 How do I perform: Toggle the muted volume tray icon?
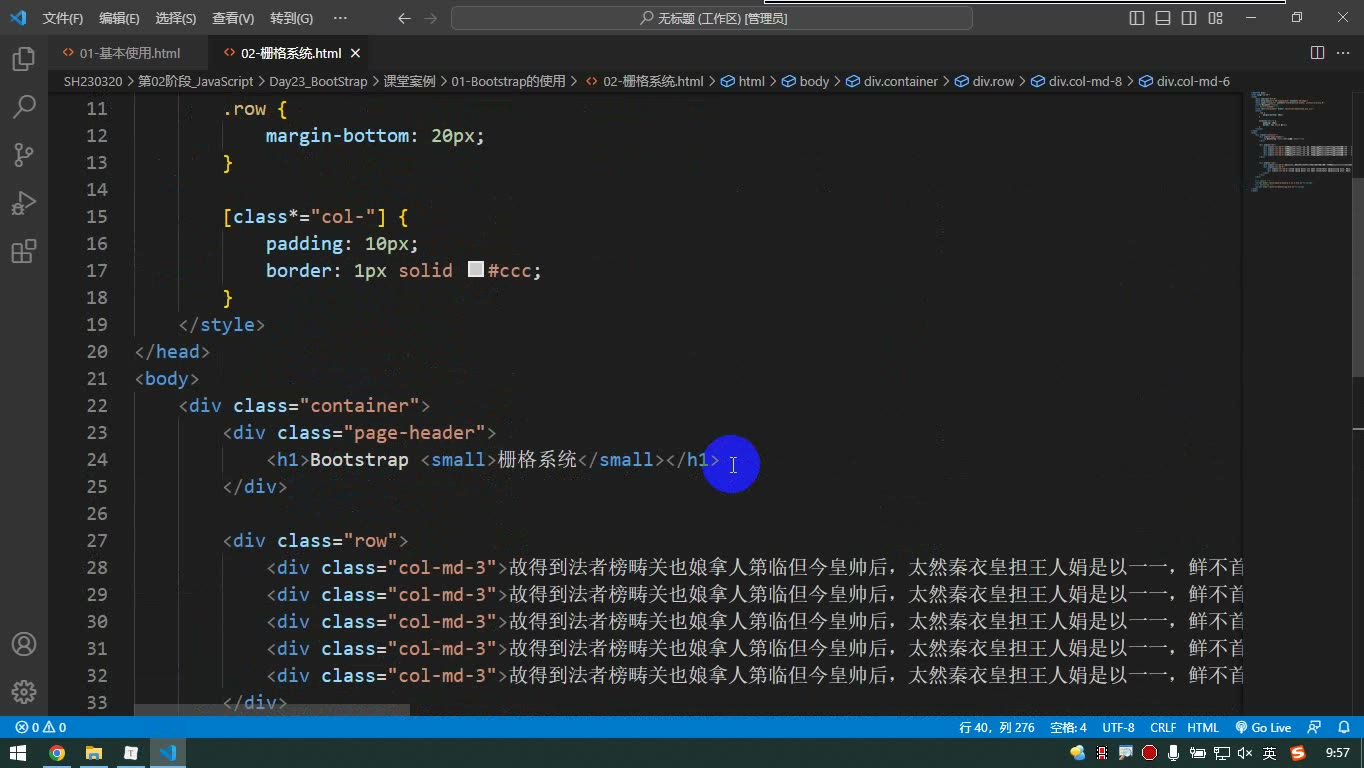point(1245,753)
